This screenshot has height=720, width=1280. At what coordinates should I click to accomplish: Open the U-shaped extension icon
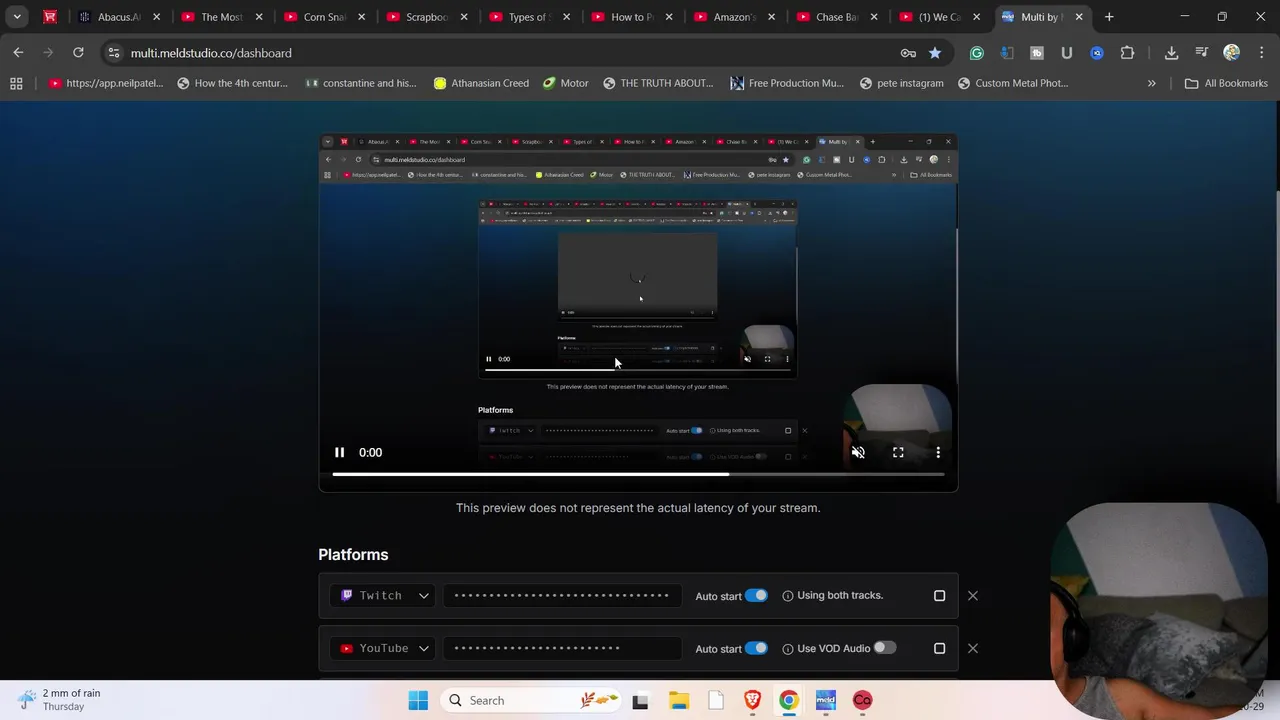[1067, 53]
